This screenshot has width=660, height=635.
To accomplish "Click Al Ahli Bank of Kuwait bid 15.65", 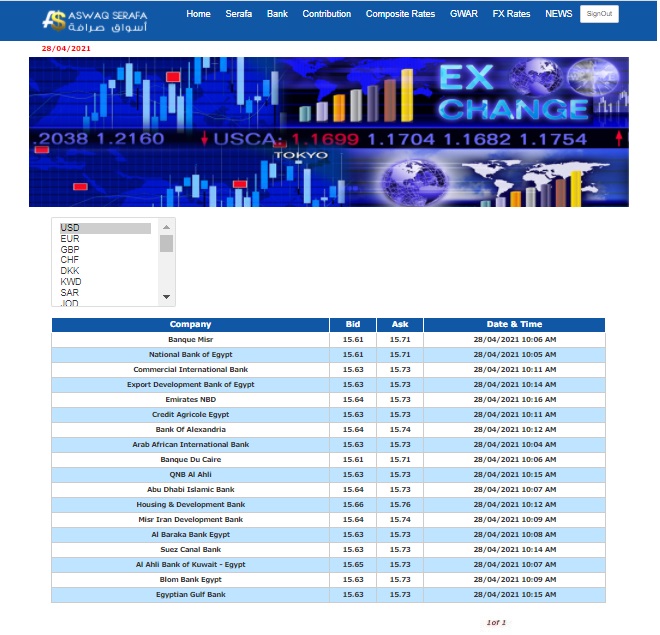I will pyautogui.click(x=353, y=565).
